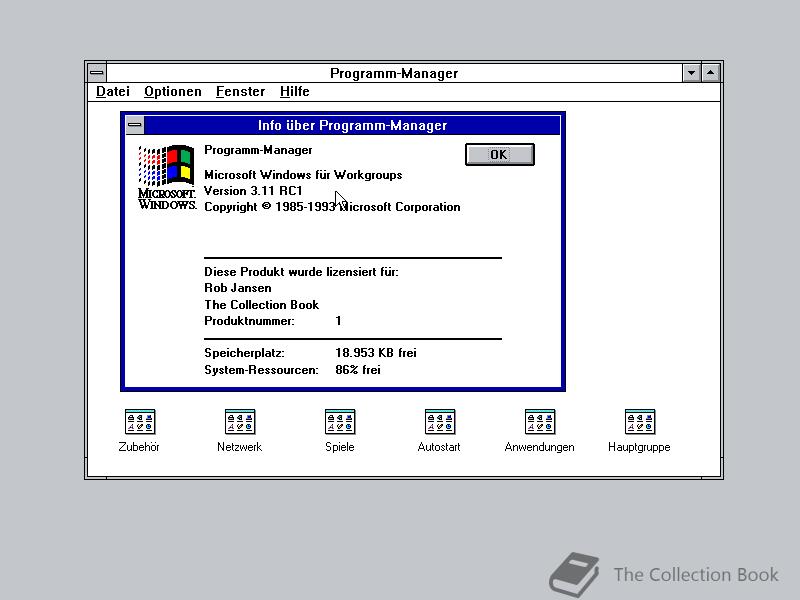Click the '86% frei' resources value
The width and height of the screenshot is (800, 600).
(x=358, y=370)
